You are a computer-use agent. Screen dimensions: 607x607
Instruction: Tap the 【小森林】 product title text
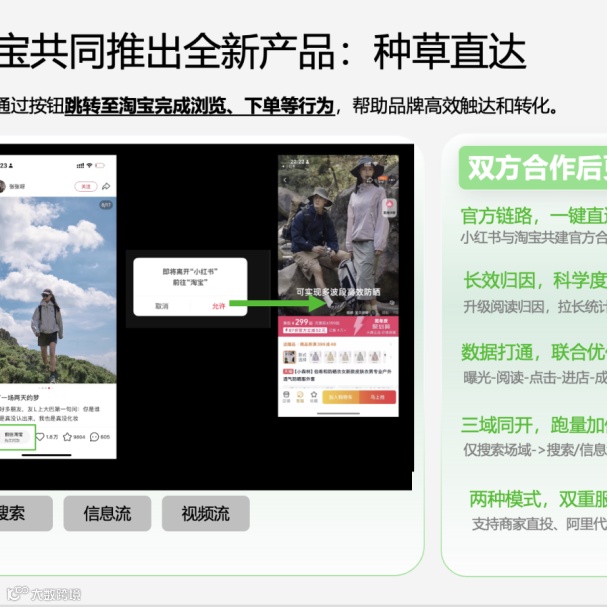click(338, 375)
